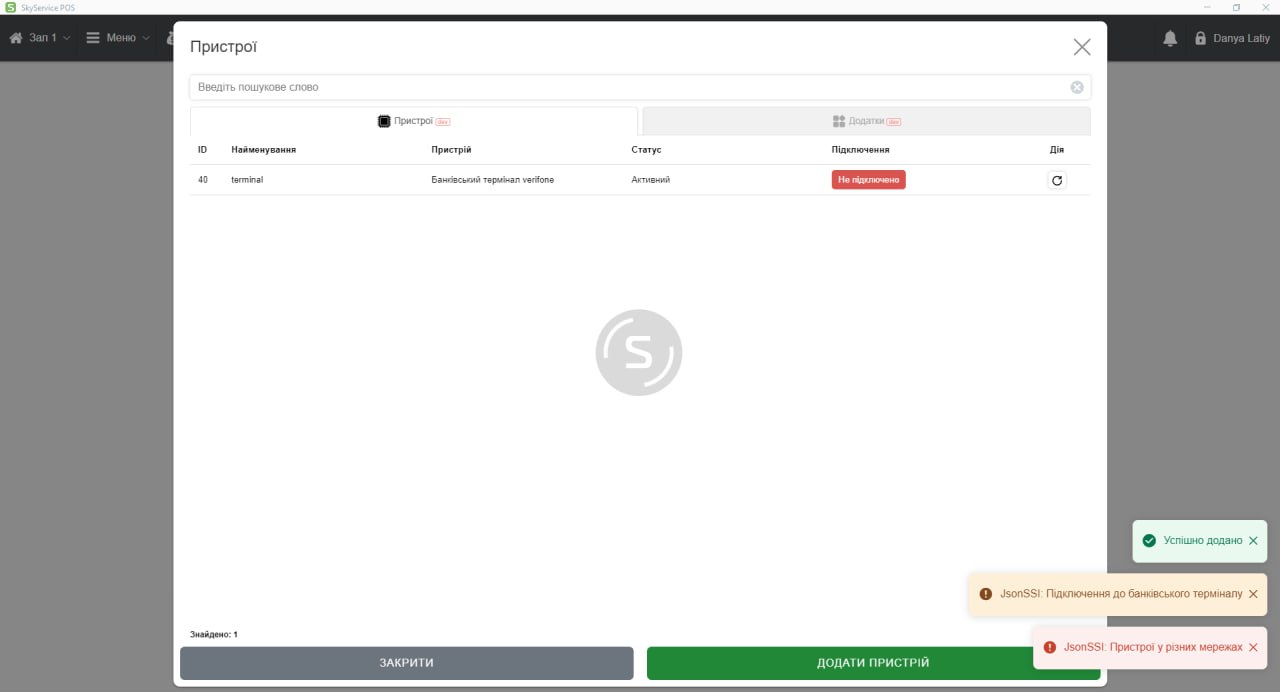1280x692 pixels.
Task: Dismiss the 'Підключення до банківського терміналу' warning
Action: pos(1253,594)
